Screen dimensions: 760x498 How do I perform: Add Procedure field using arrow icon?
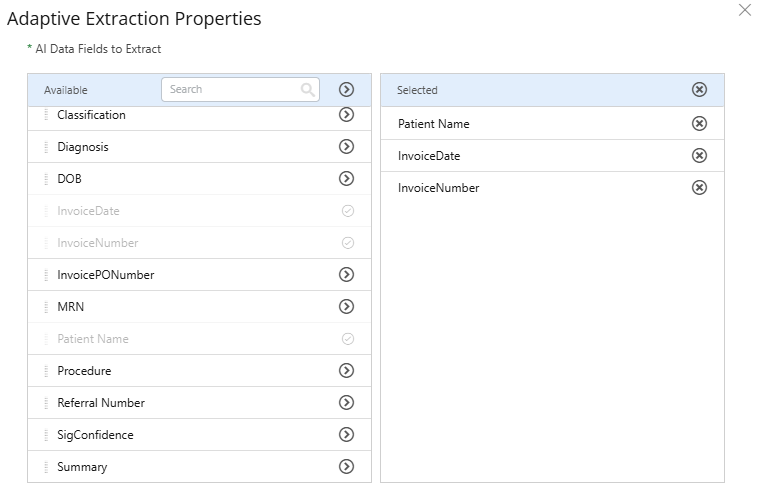347,371
